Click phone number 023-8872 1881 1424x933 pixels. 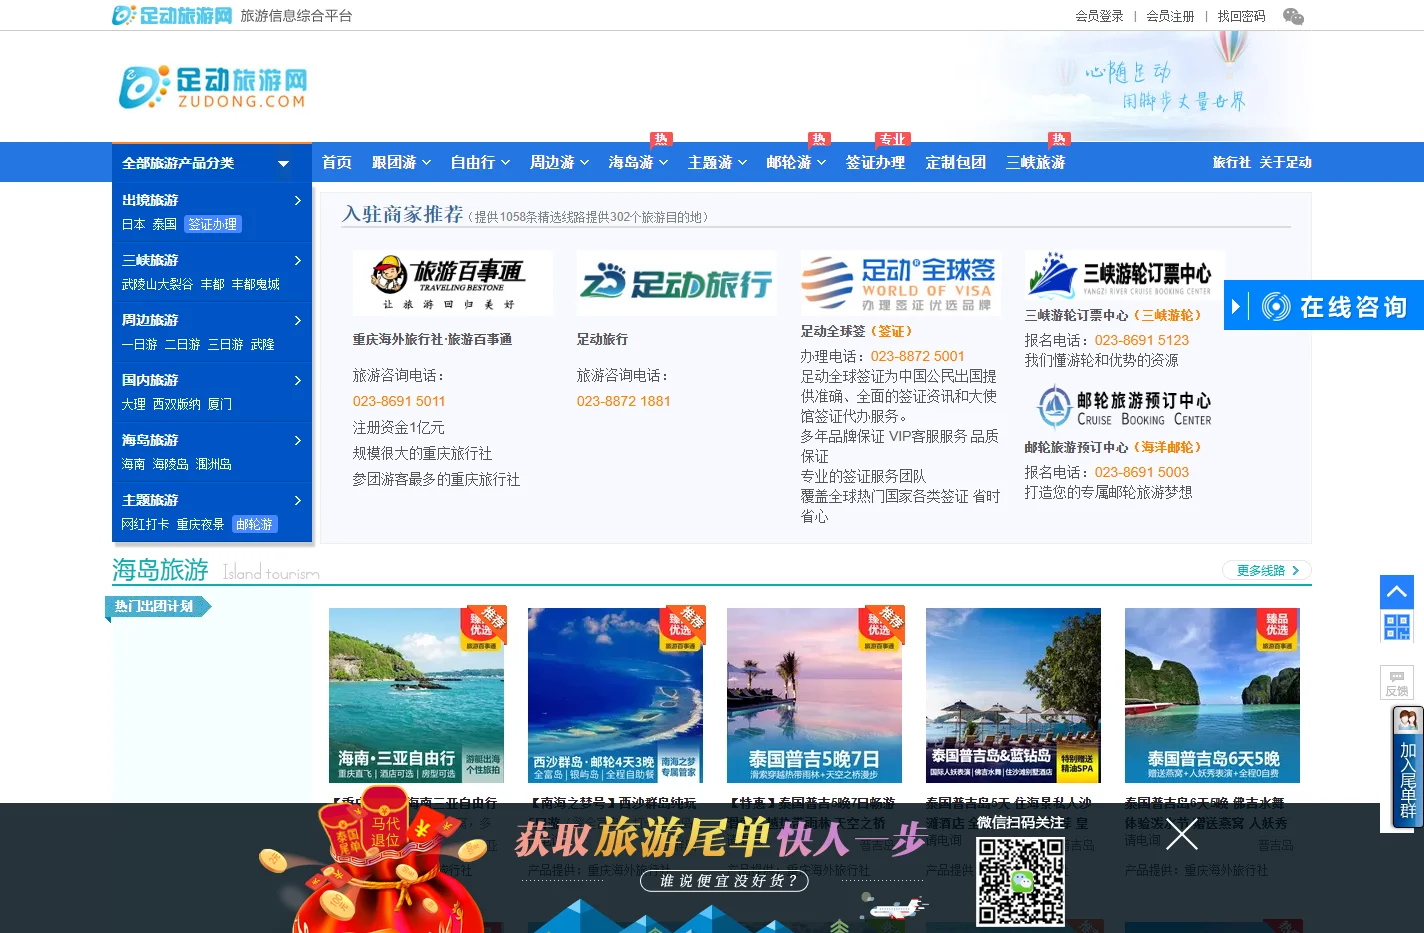click(x=623, y=401)
